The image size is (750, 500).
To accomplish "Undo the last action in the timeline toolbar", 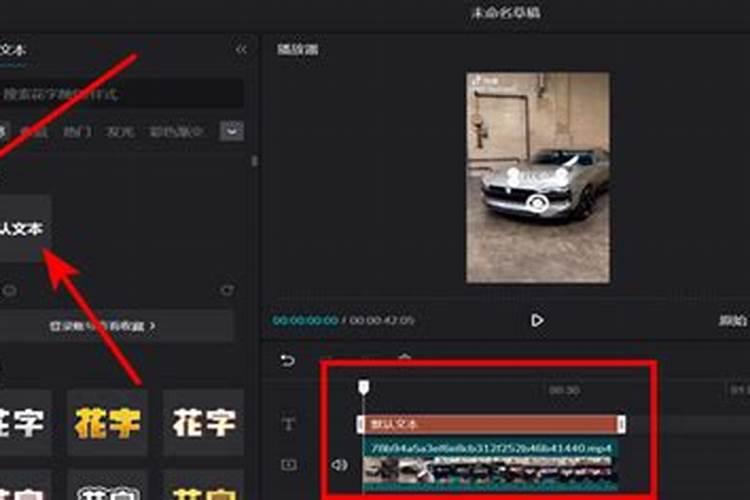I will 287,360.
